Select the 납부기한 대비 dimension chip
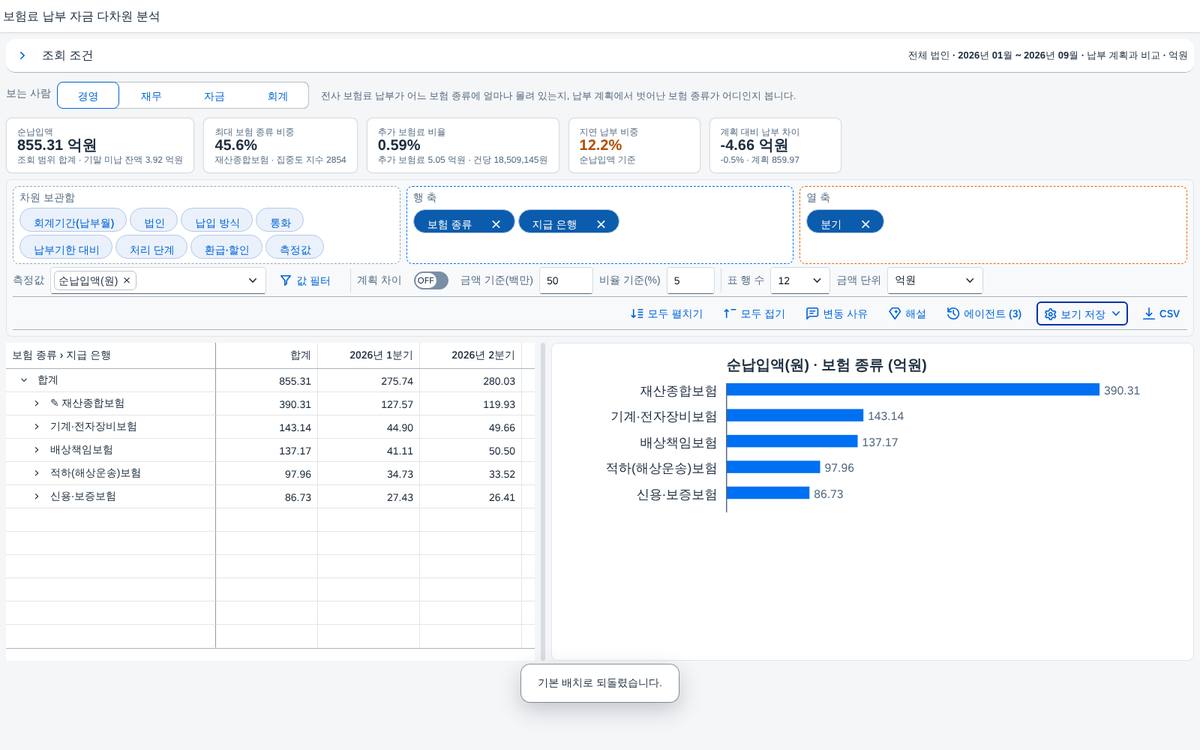The width and height of the screenshot is (1200, 750). coord(66,248)
